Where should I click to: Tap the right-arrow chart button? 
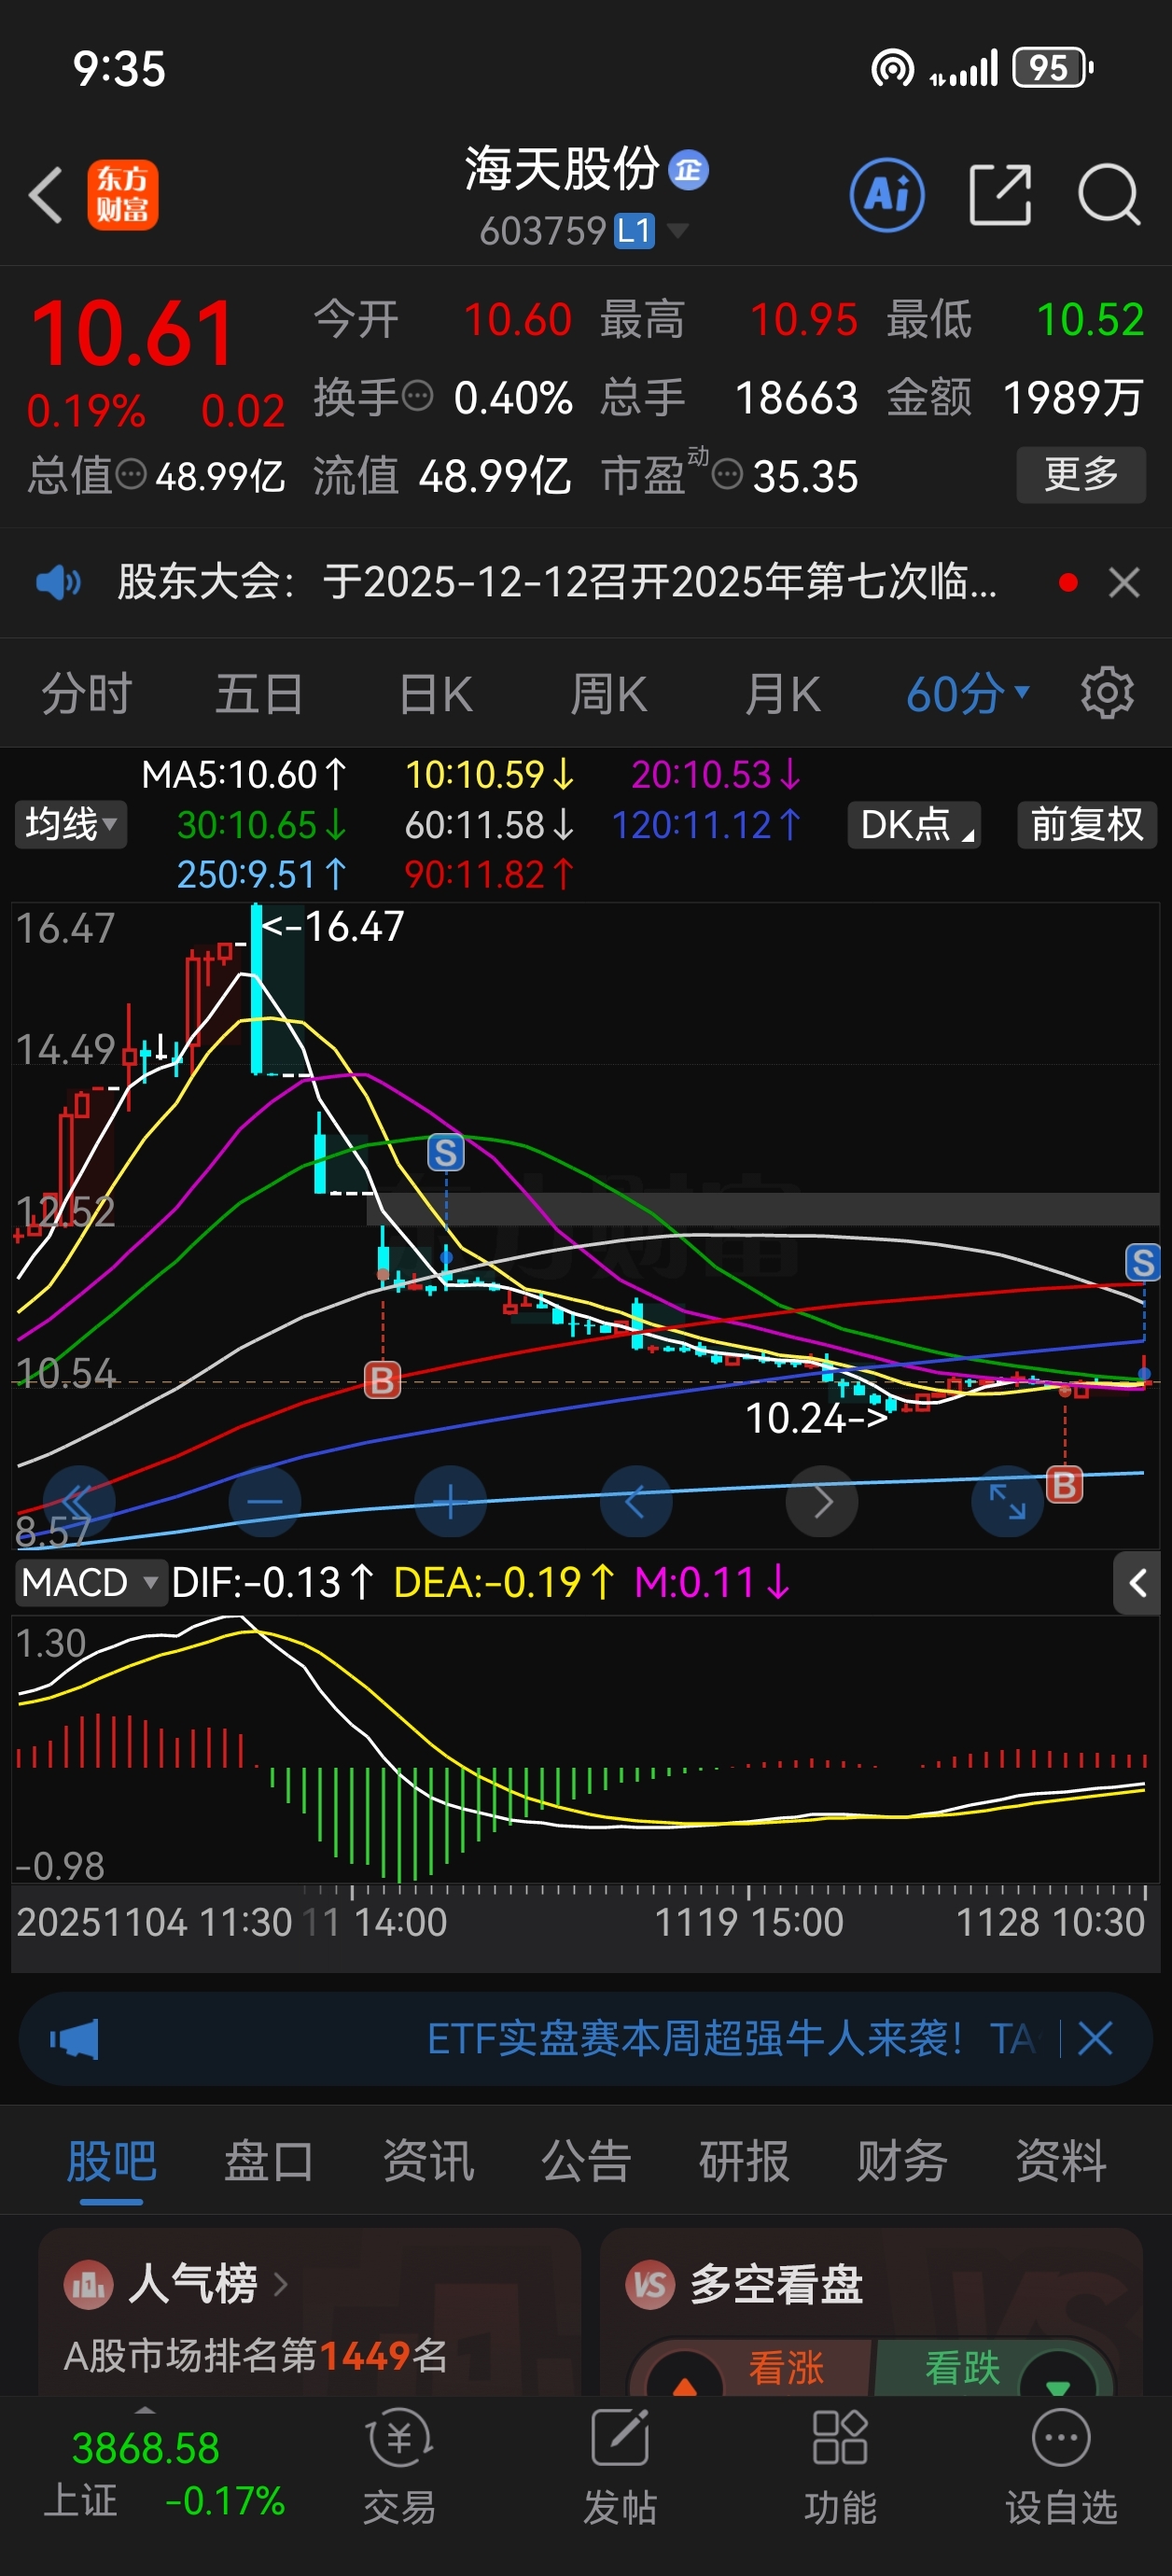[822, 1501]
